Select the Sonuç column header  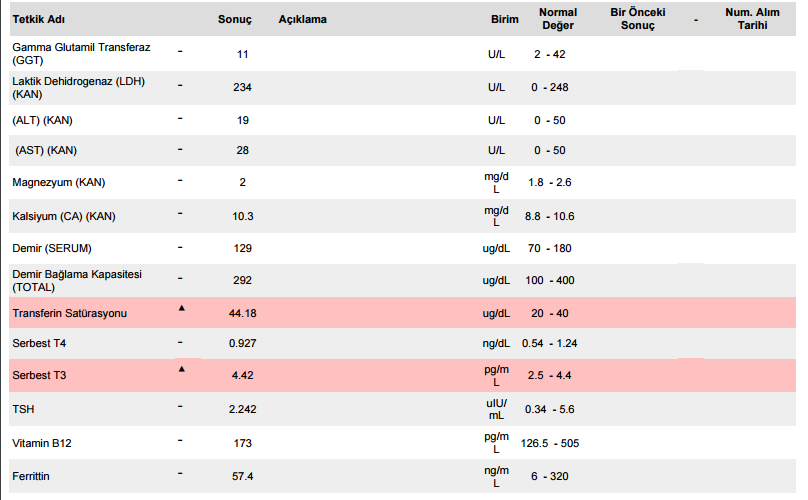pyautogui.click(x=234, y=19)
